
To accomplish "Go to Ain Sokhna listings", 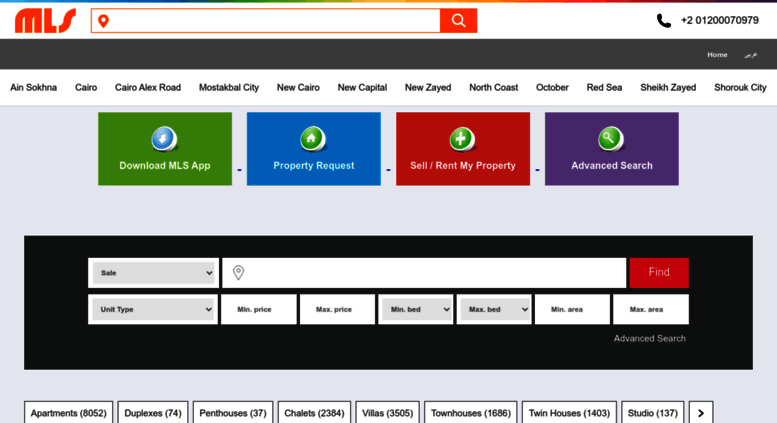I will pyautogui.click(x=34, y=88).
